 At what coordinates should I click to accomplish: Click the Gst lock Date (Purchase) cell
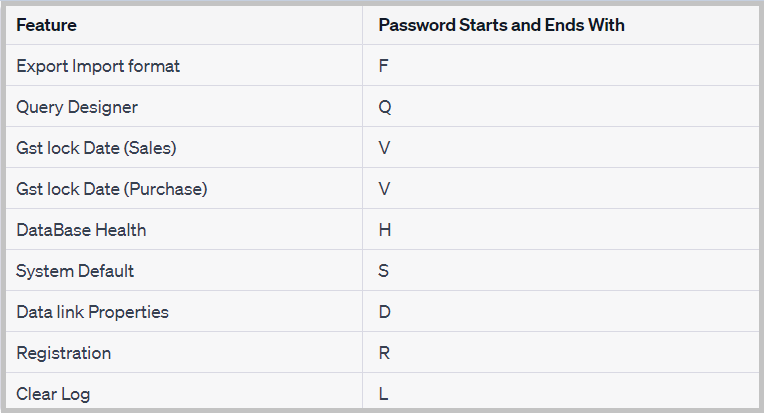tap(112, 188)
